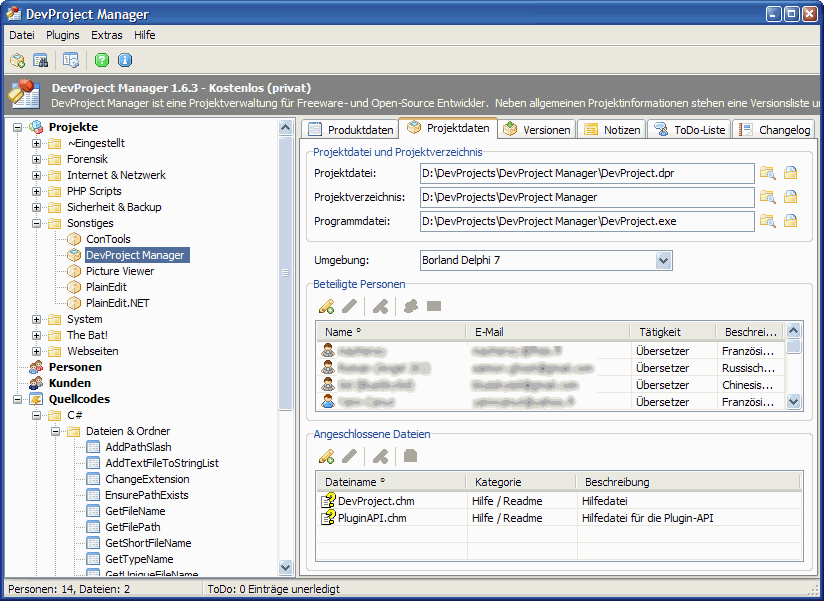
Task: Sort persons by Tätigkeit column header
Action: coord(673,332)
